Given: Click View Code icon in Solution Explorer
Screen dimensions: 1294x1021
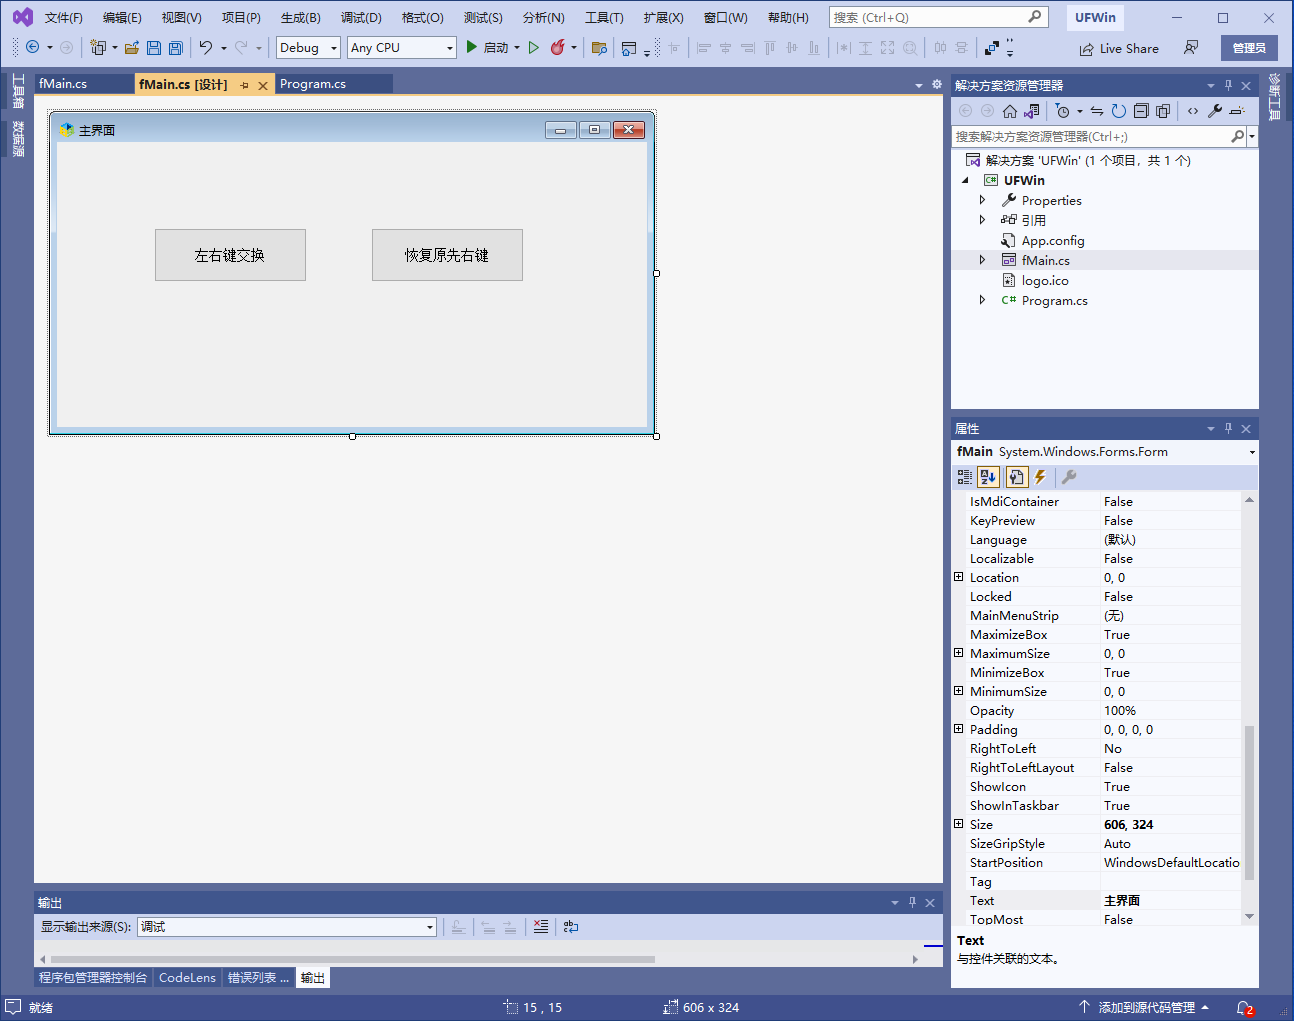Looking at the screenshot, I should (x=1193, y=111).
